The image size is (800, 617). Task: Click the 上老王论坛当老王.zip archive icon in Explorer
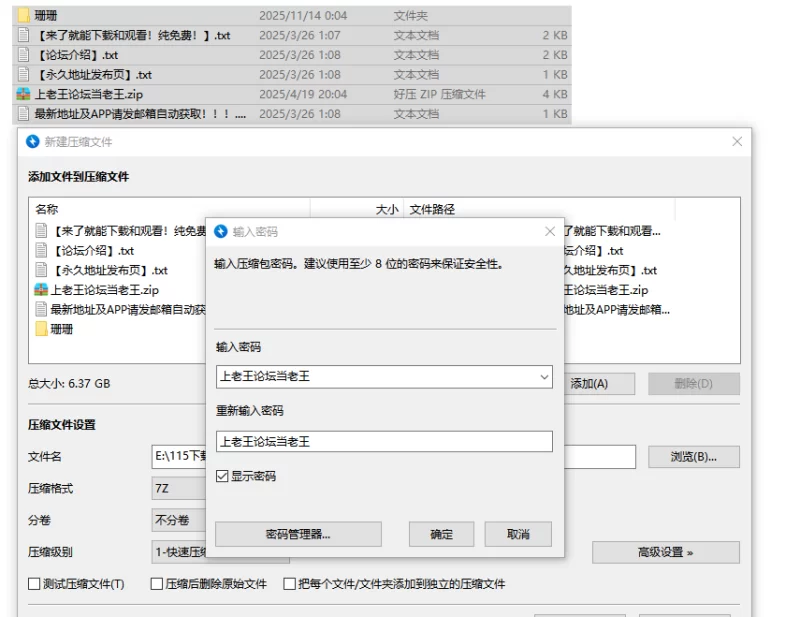24,94
